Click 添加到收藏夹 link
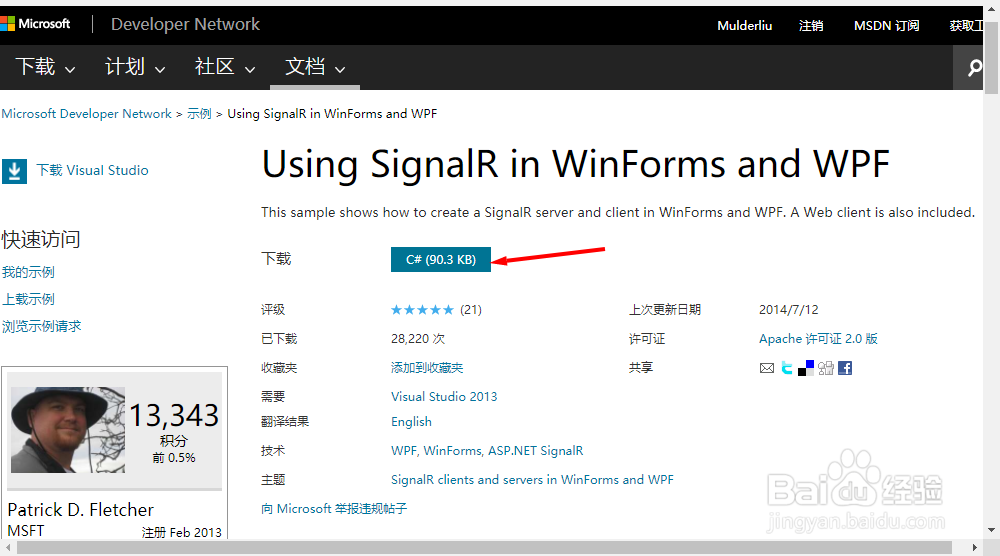 point(427,368)
